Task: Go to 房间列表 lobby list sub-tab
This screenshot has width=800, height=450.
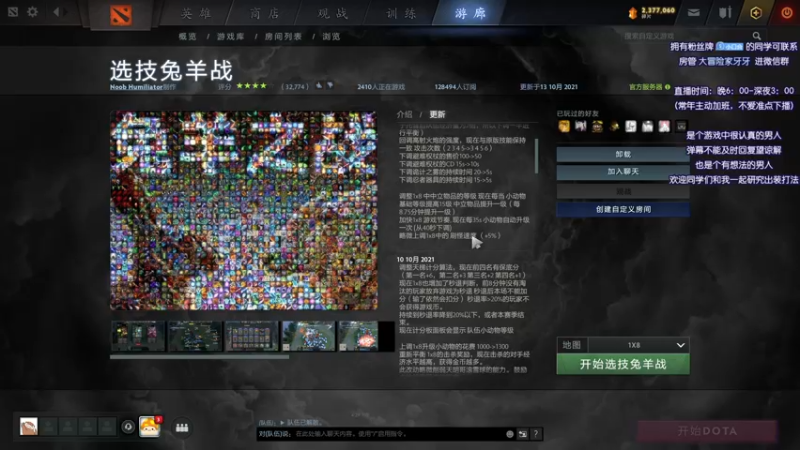Action: click(283, 36)
